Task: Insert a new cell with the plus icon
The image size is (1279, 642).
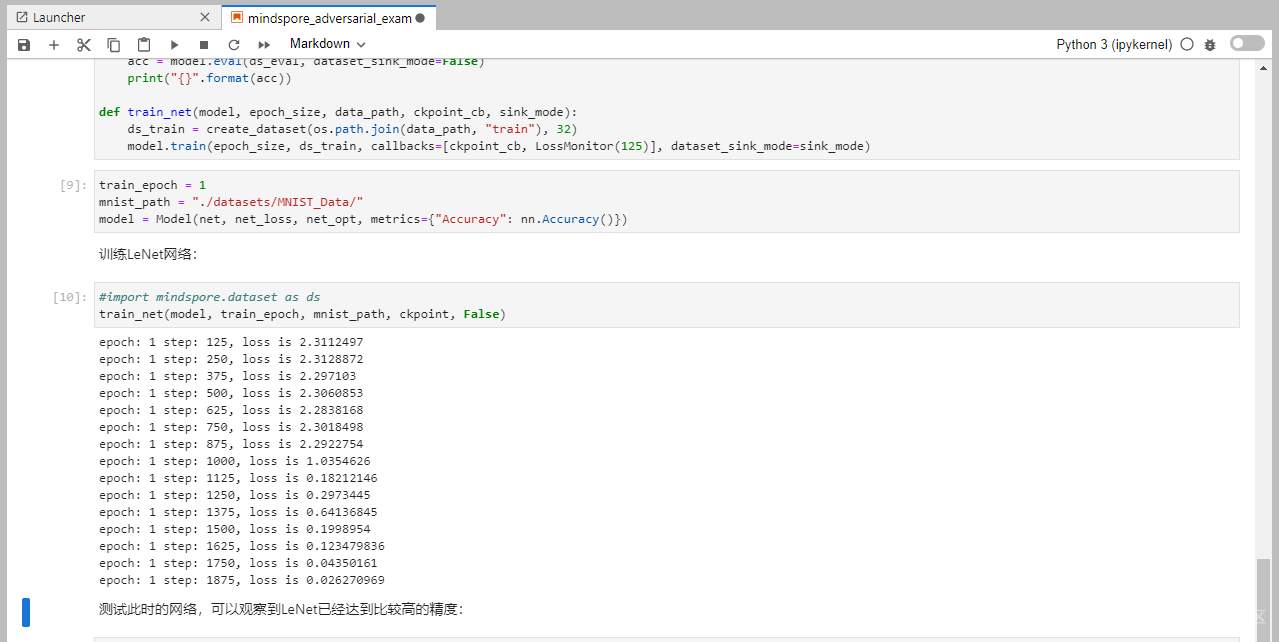Action: pos(54,45)
